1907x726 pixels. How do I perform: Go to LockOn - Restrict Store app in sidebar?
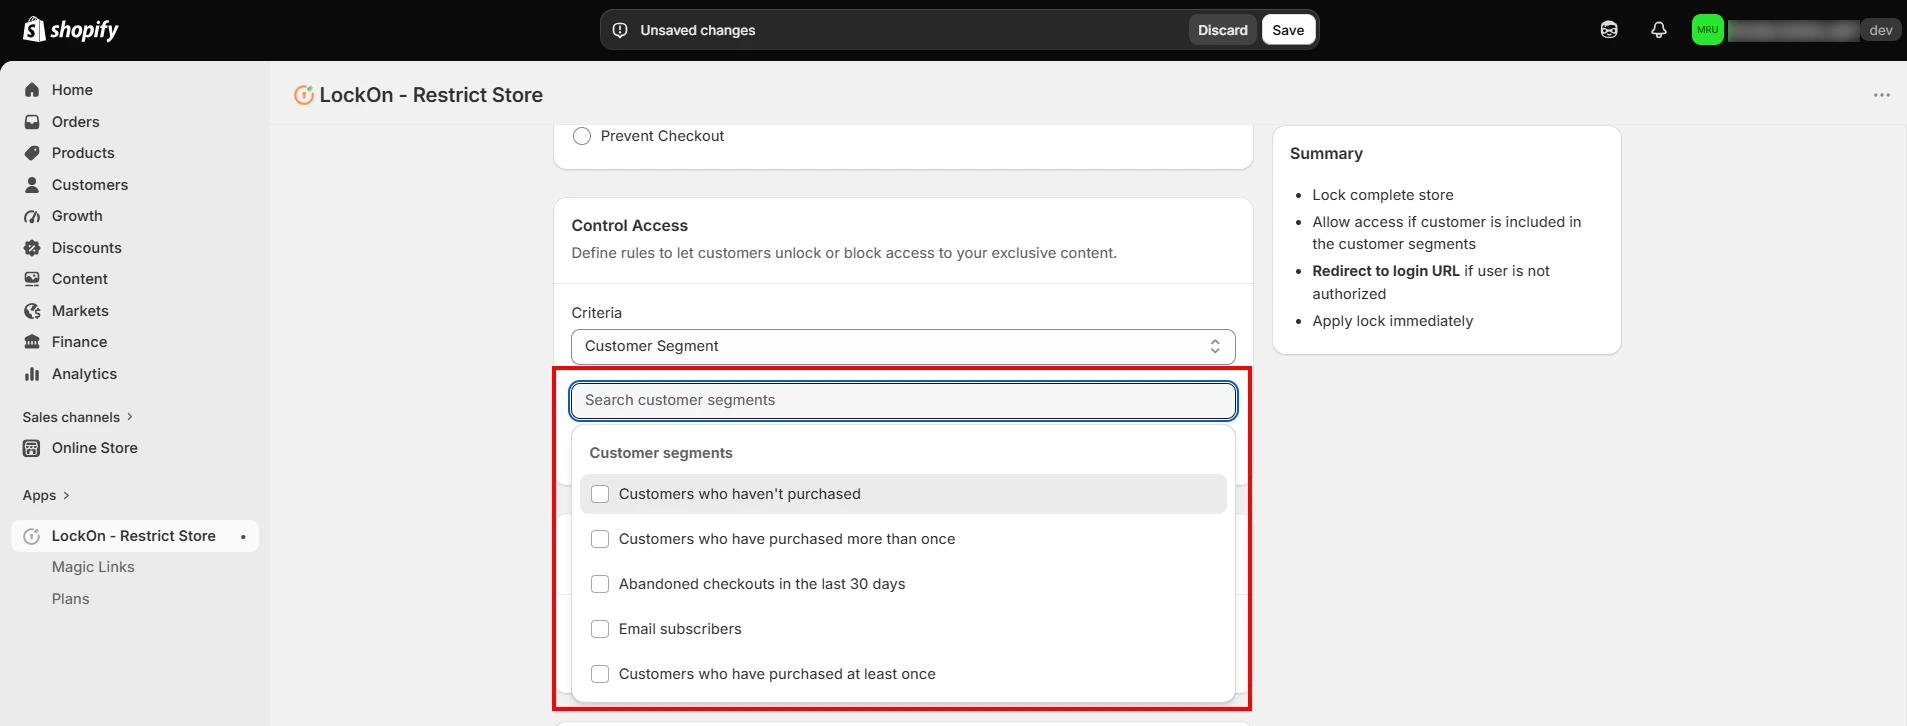click(135, 536)
